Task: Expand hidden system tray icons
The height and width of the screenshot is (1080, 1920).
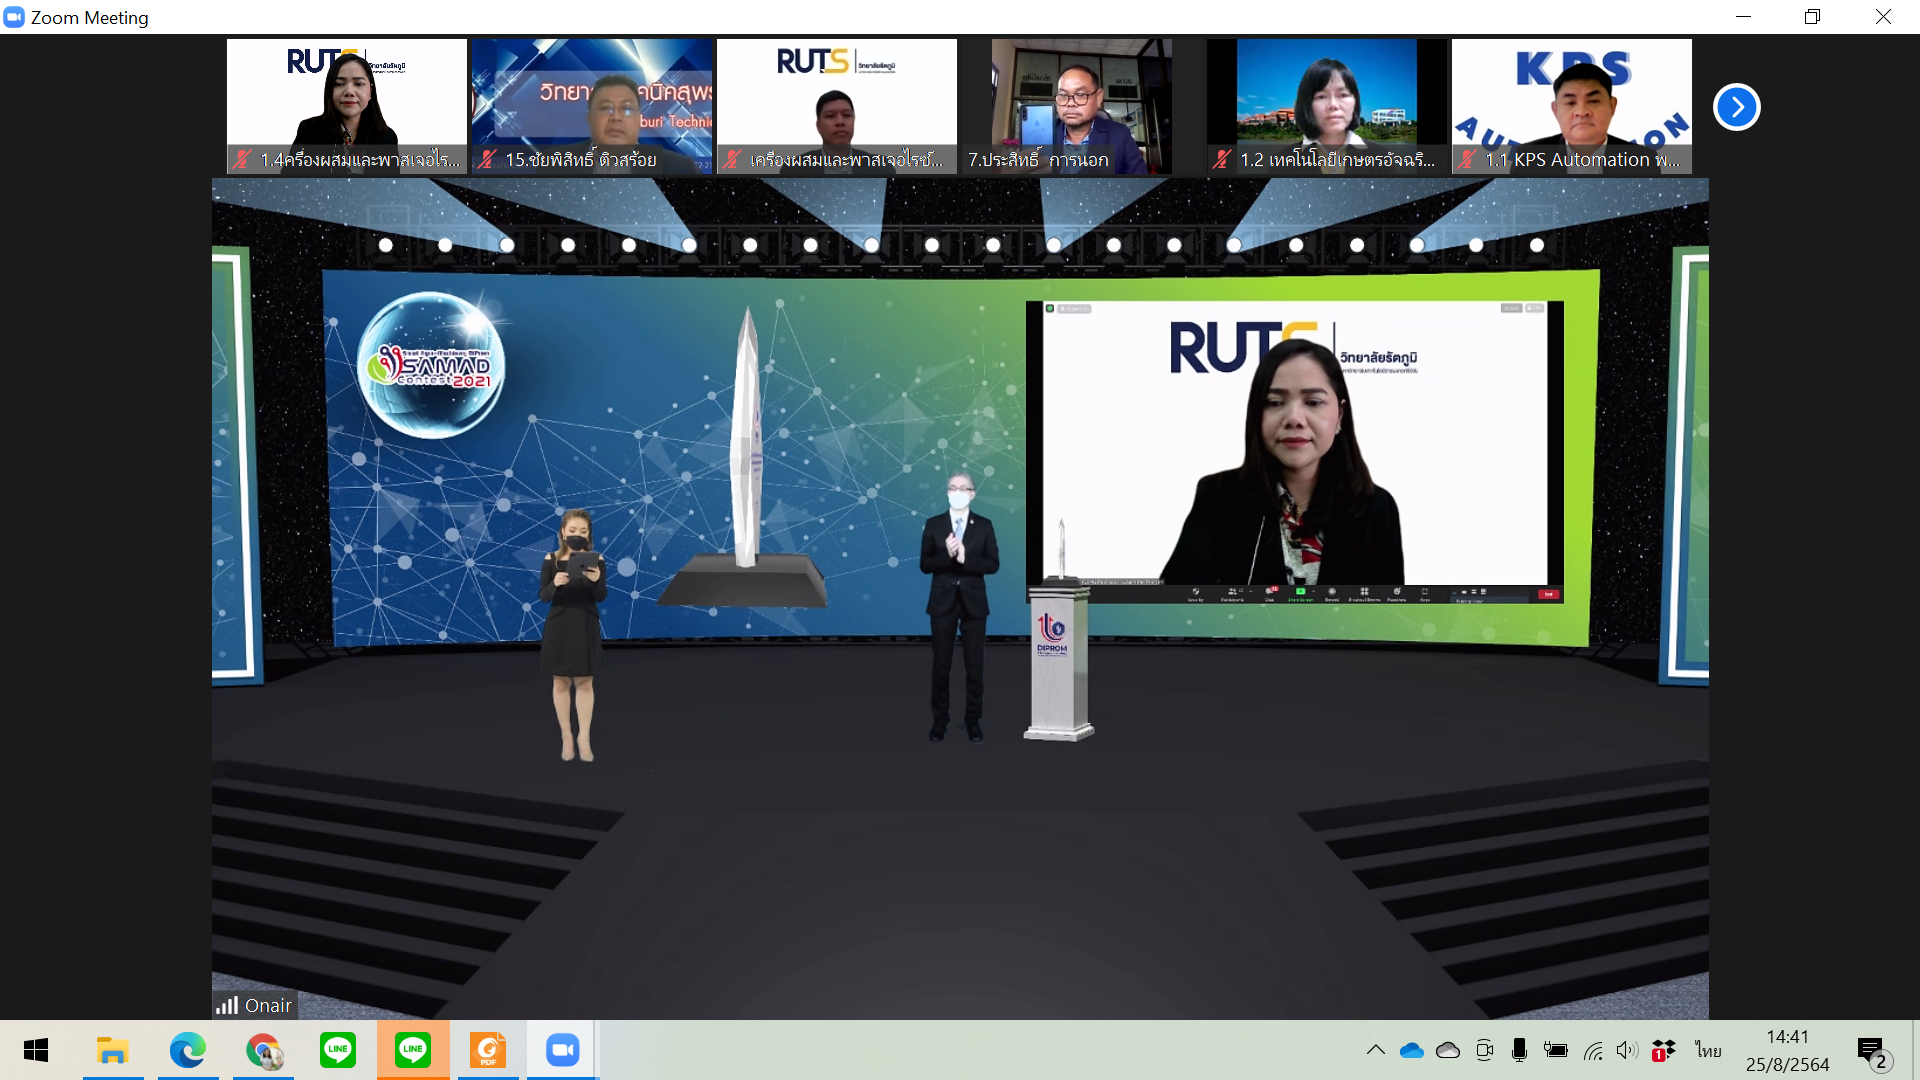Action: tap(1376, 1050)
